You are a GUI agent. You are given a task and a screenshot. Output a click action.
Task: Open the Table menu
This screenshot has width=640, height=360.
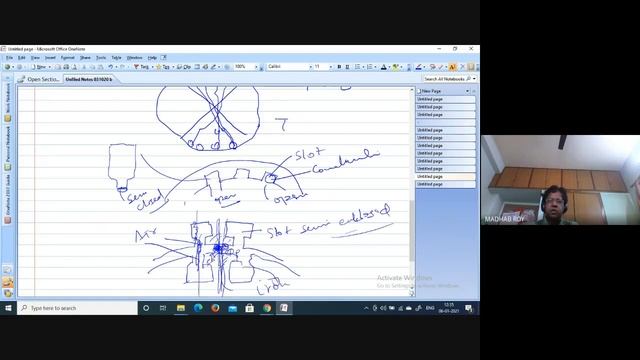click(116, 58)
